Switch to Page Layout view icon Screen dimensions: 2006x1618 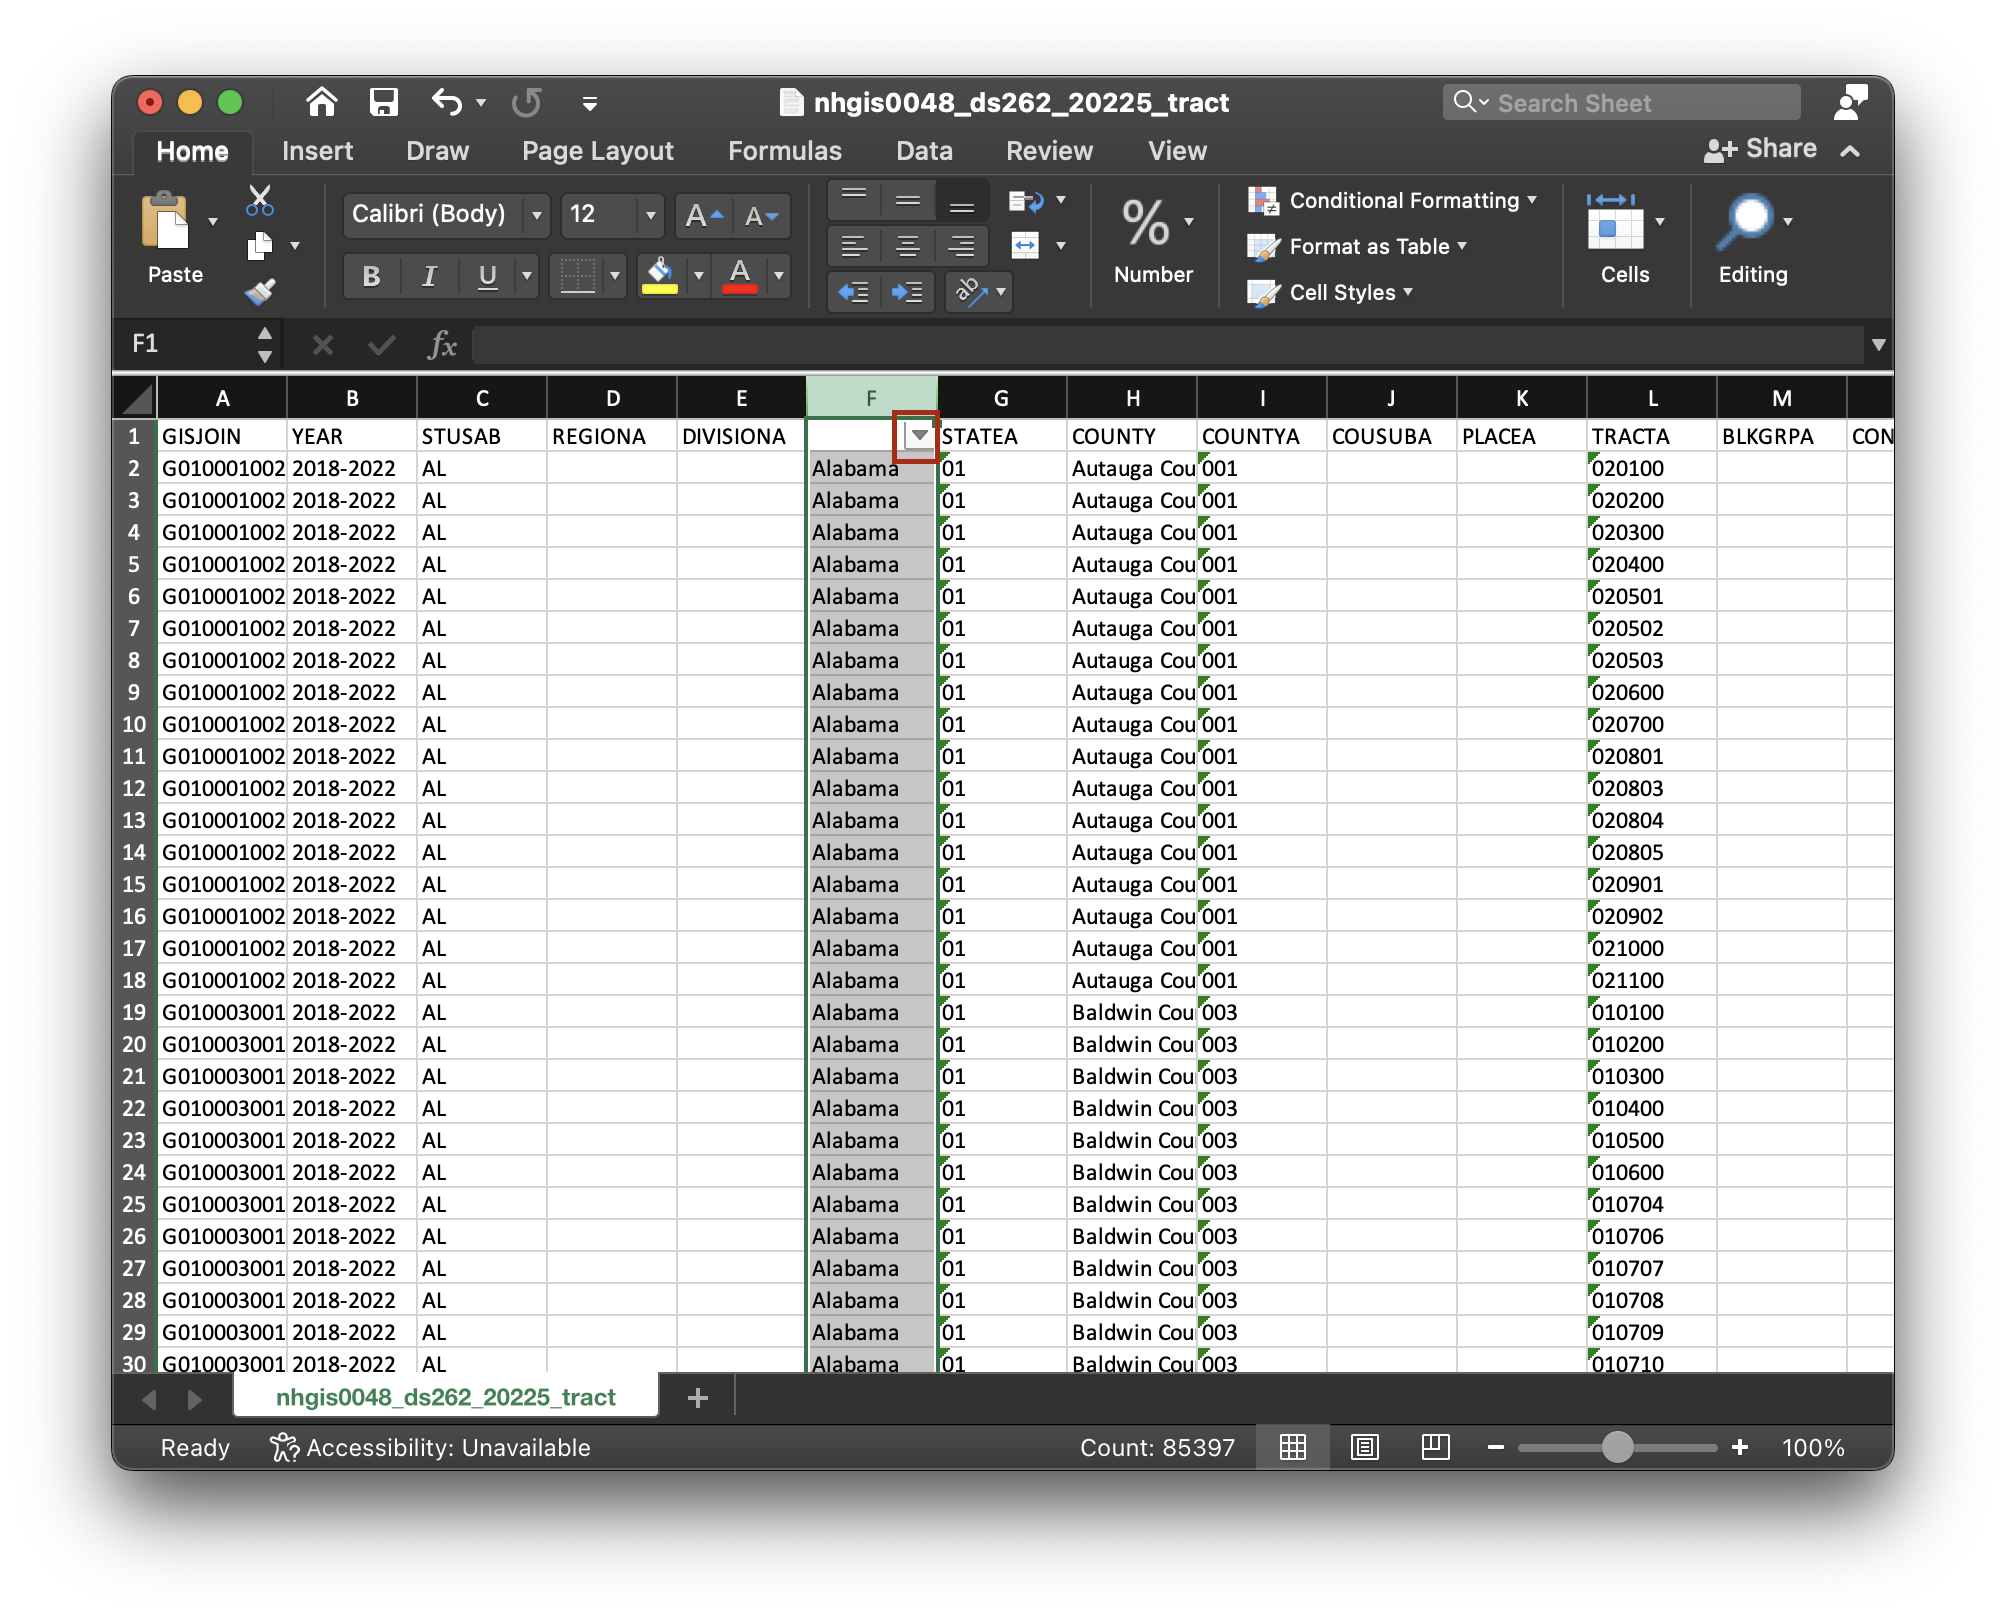(1365, 1447)
